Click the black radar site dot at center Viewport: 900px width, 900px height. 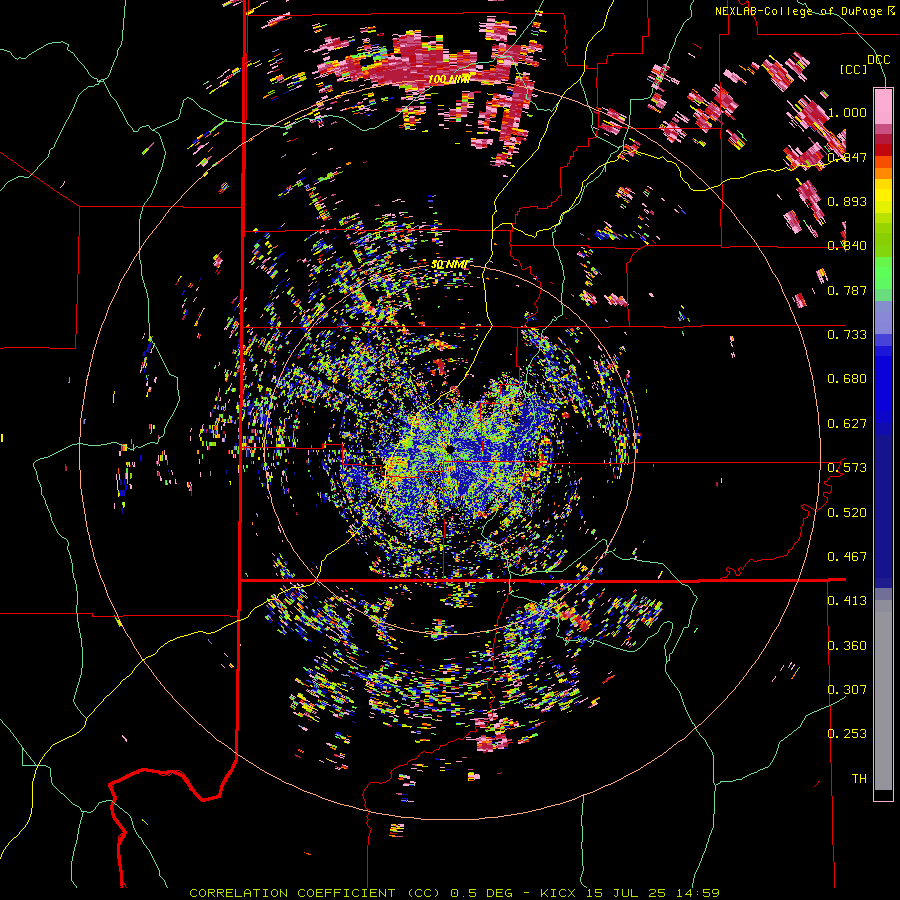coord(449,448)
